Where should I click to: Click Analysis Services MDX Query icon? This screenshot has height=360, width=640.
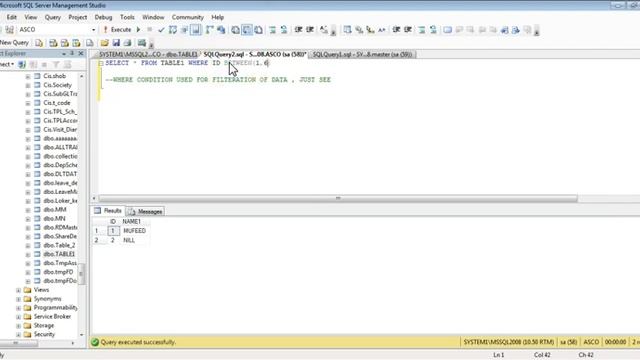(x=53, y=42)
